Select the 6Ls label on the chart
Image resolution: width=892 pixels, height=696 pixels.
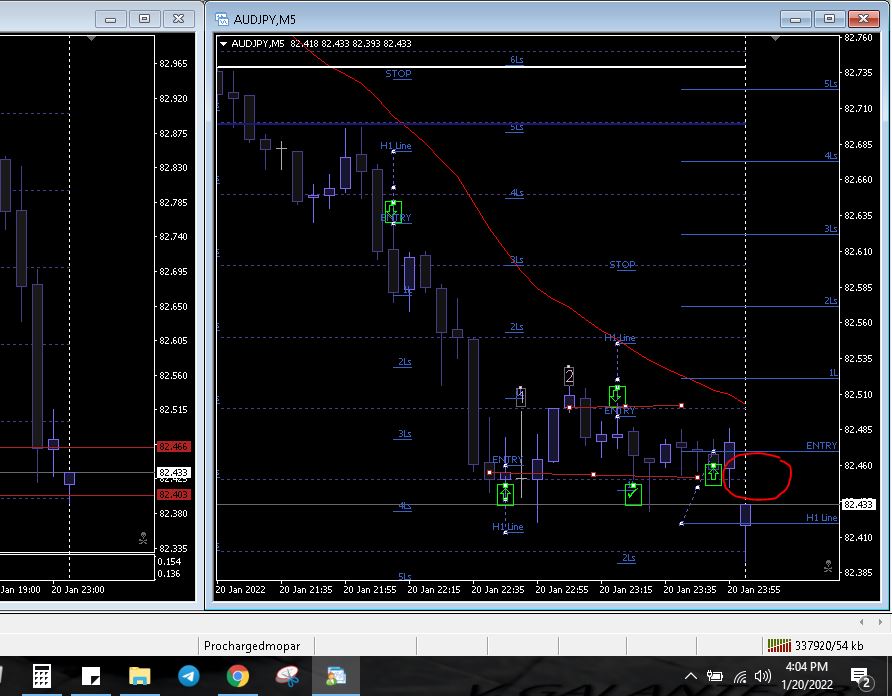(517, 60)
